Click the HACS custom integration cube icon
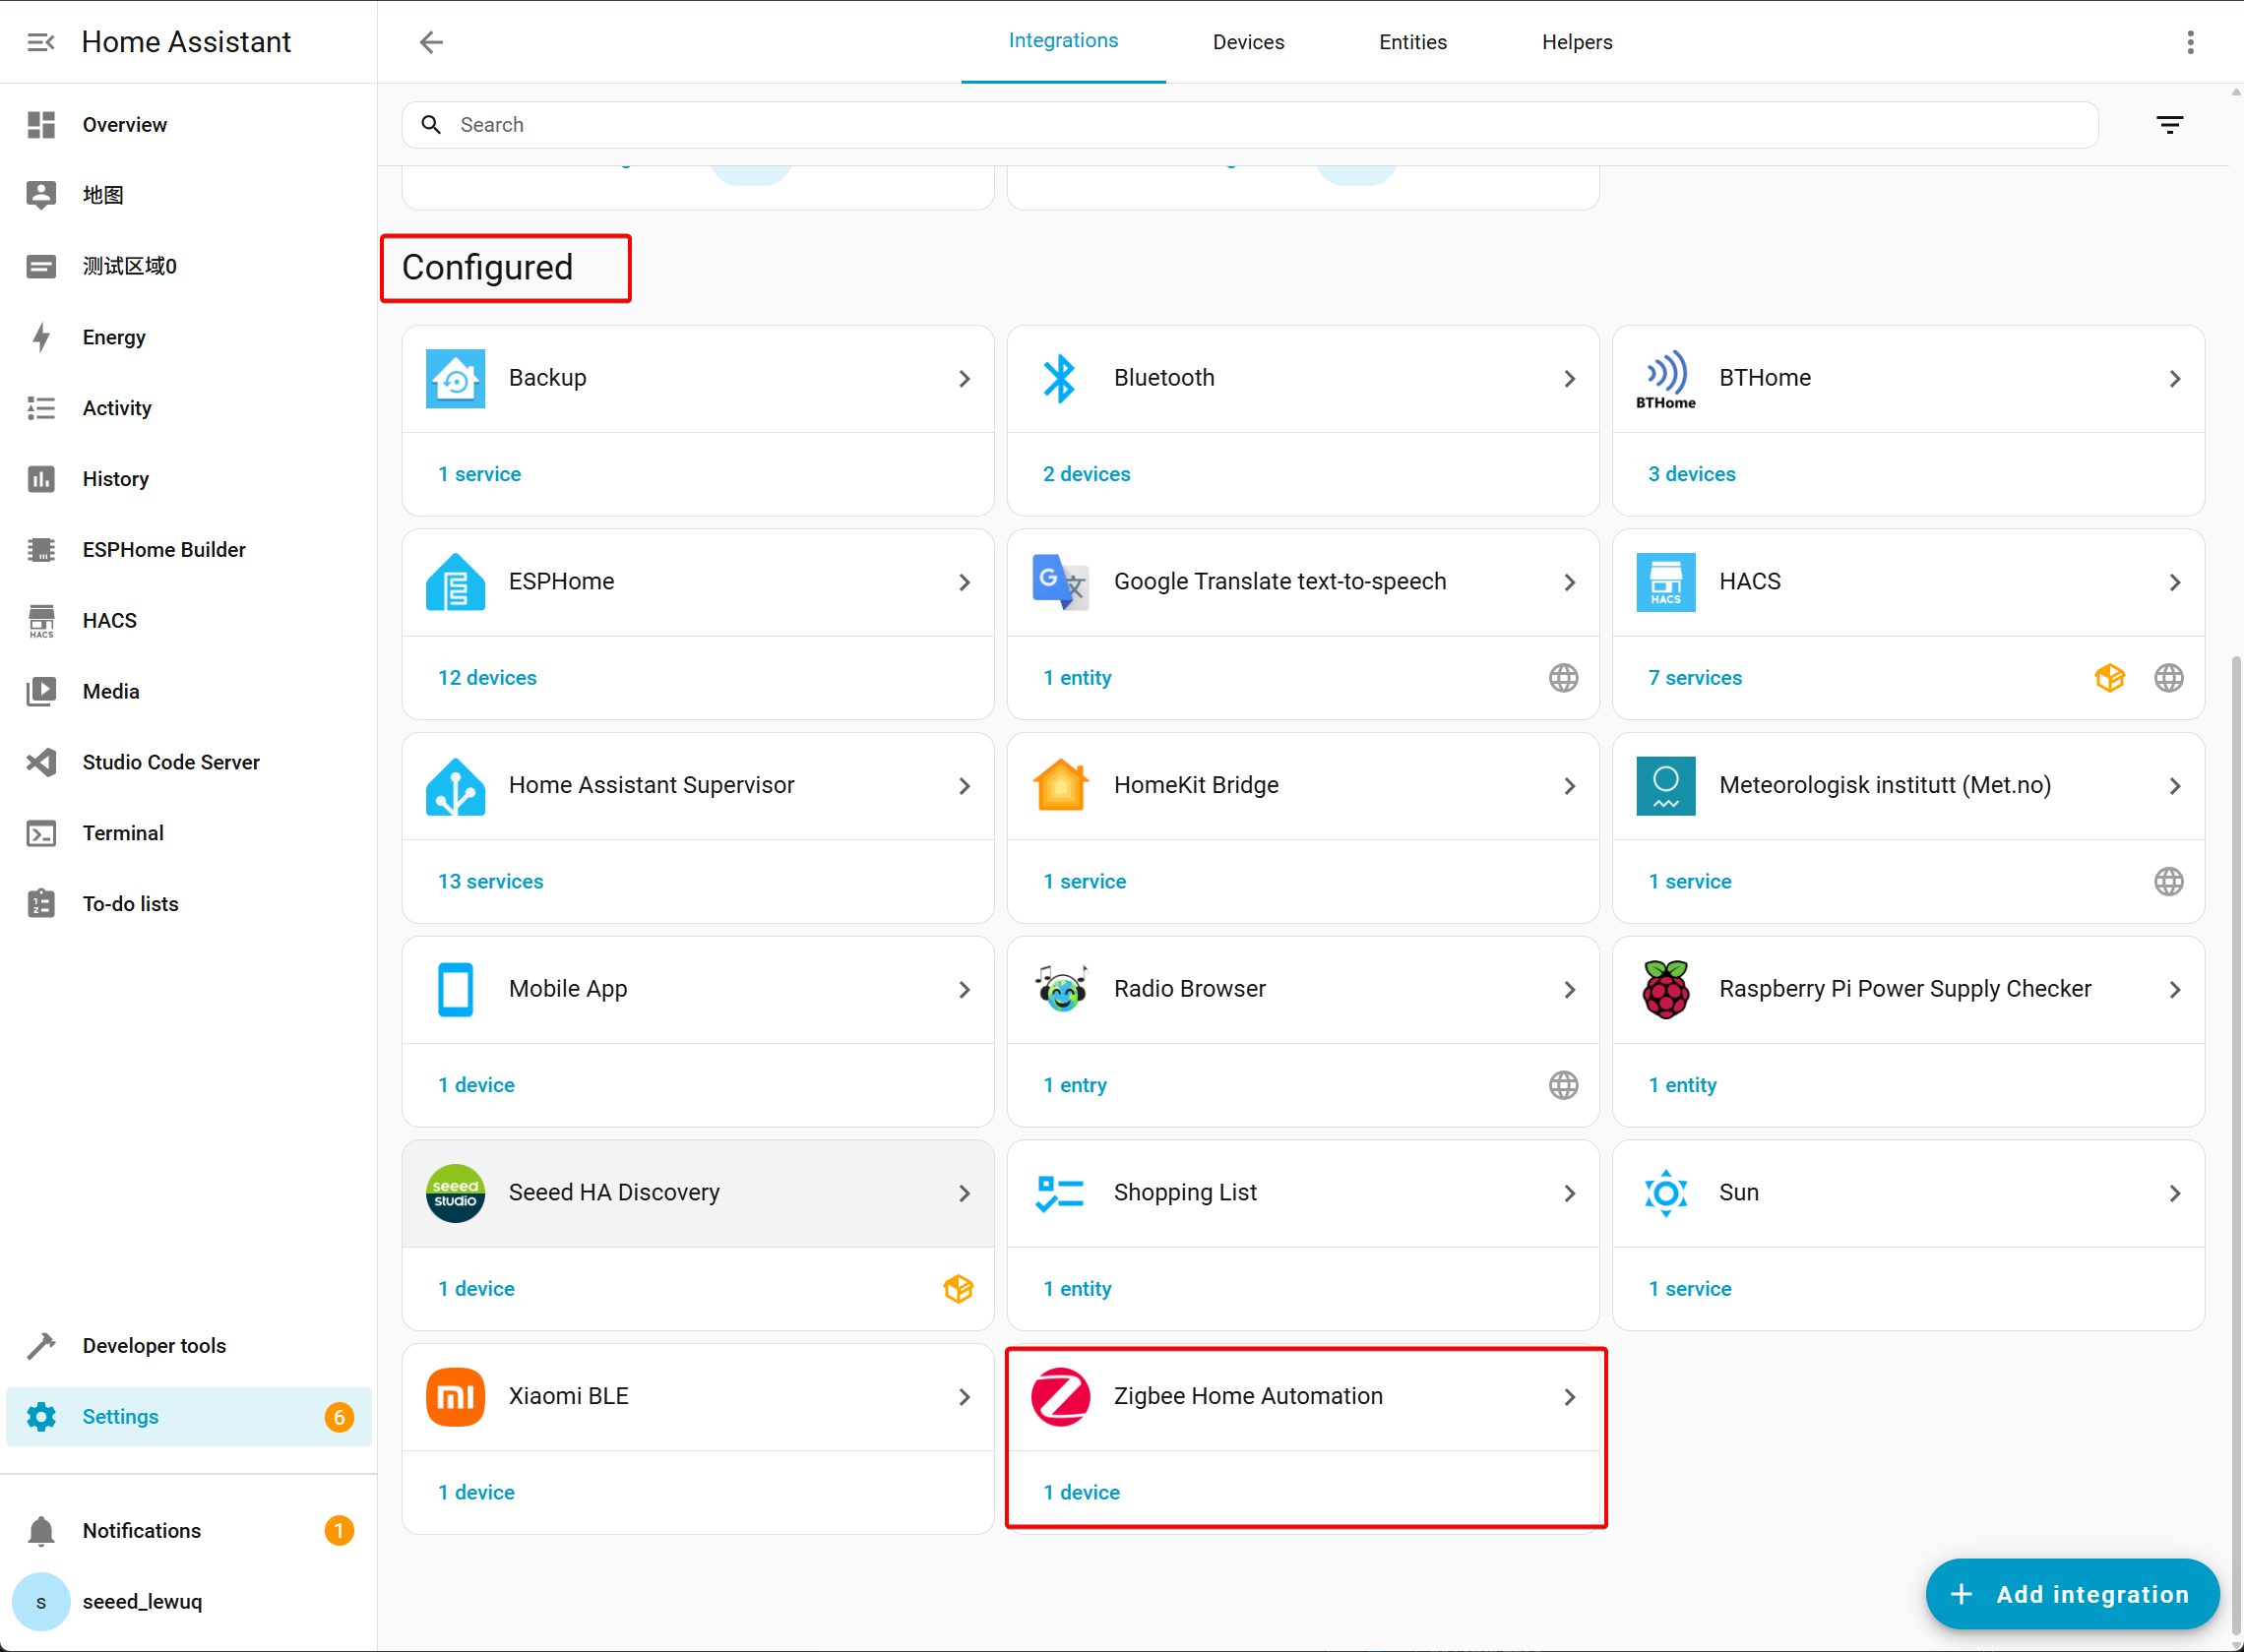 click(2109, 678)
